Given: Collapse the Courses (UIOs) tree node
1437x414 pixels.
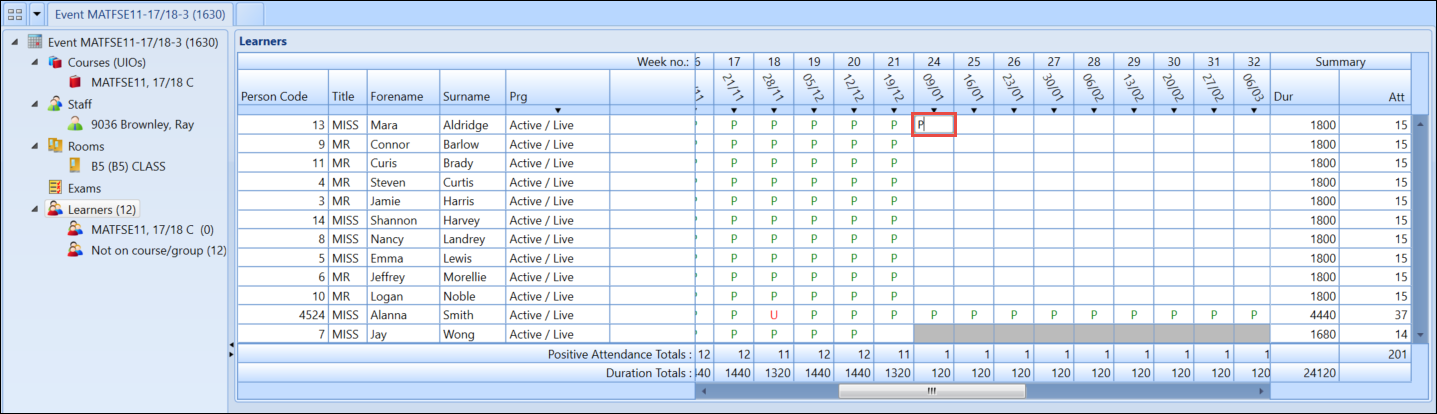Looking at the screenshot, I should pos(35,63).
